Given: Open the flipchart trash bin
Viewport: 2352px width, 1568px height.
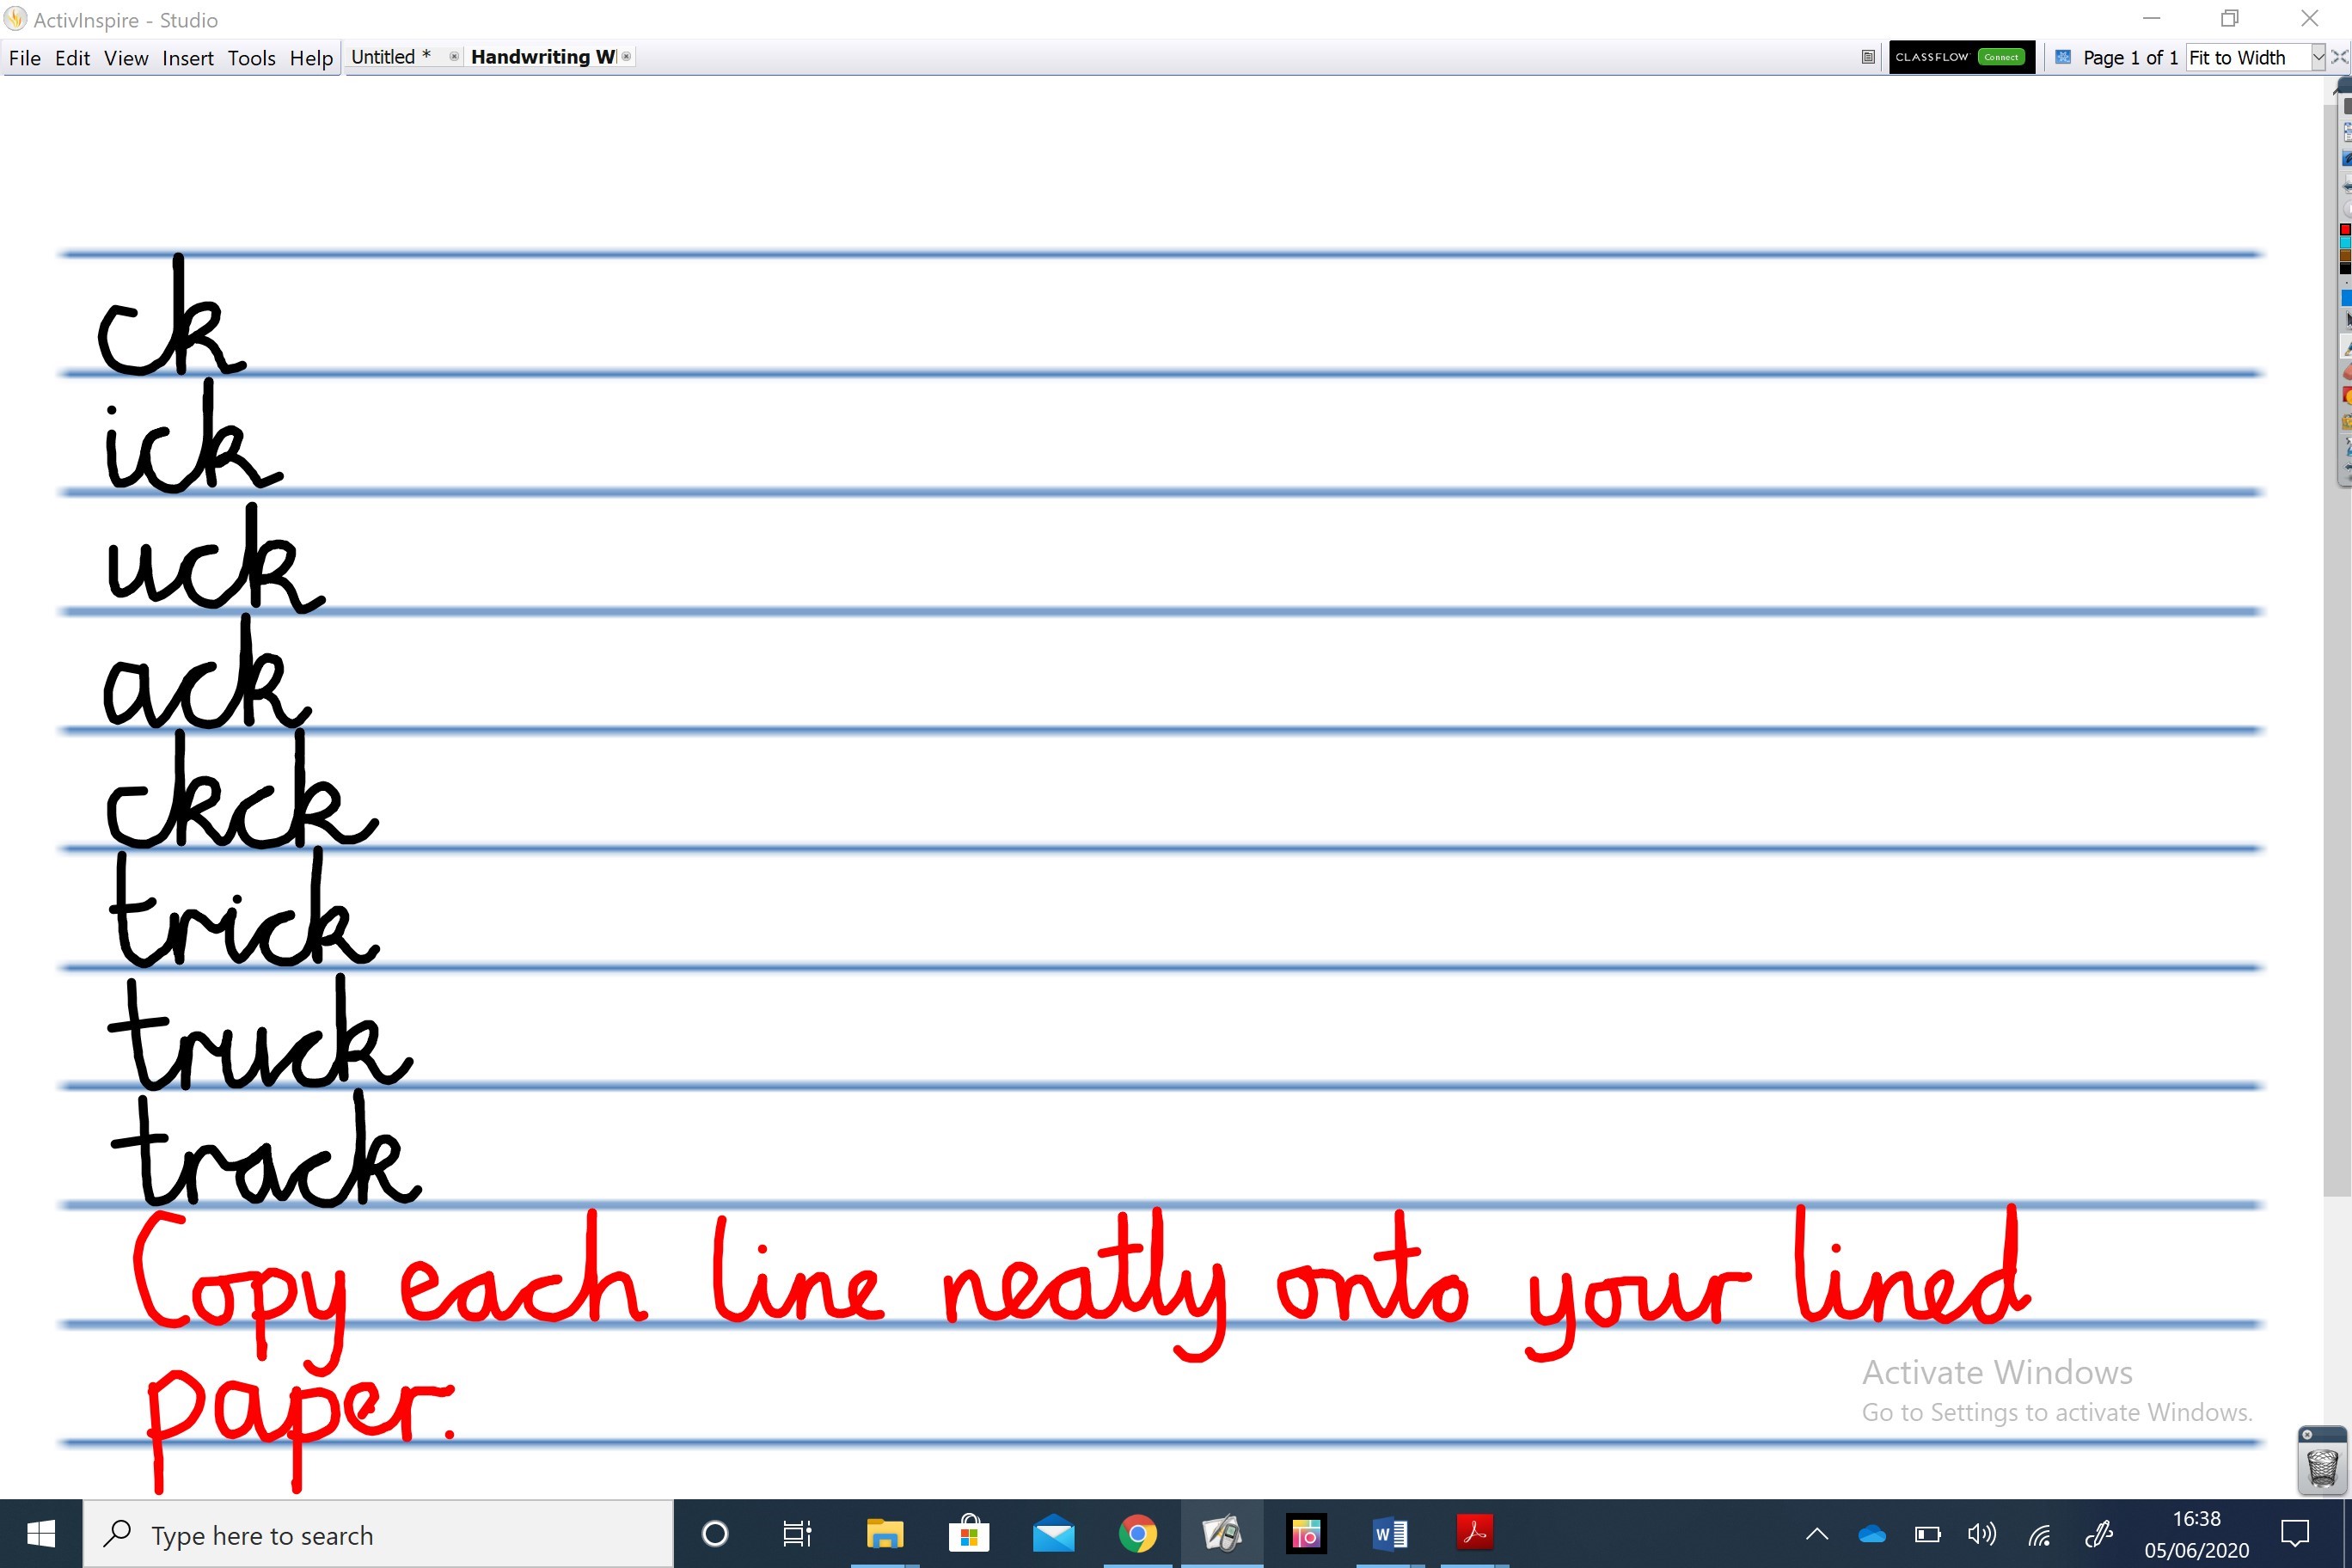Looking at the screenshot, I should [x=2322, y=1467].
